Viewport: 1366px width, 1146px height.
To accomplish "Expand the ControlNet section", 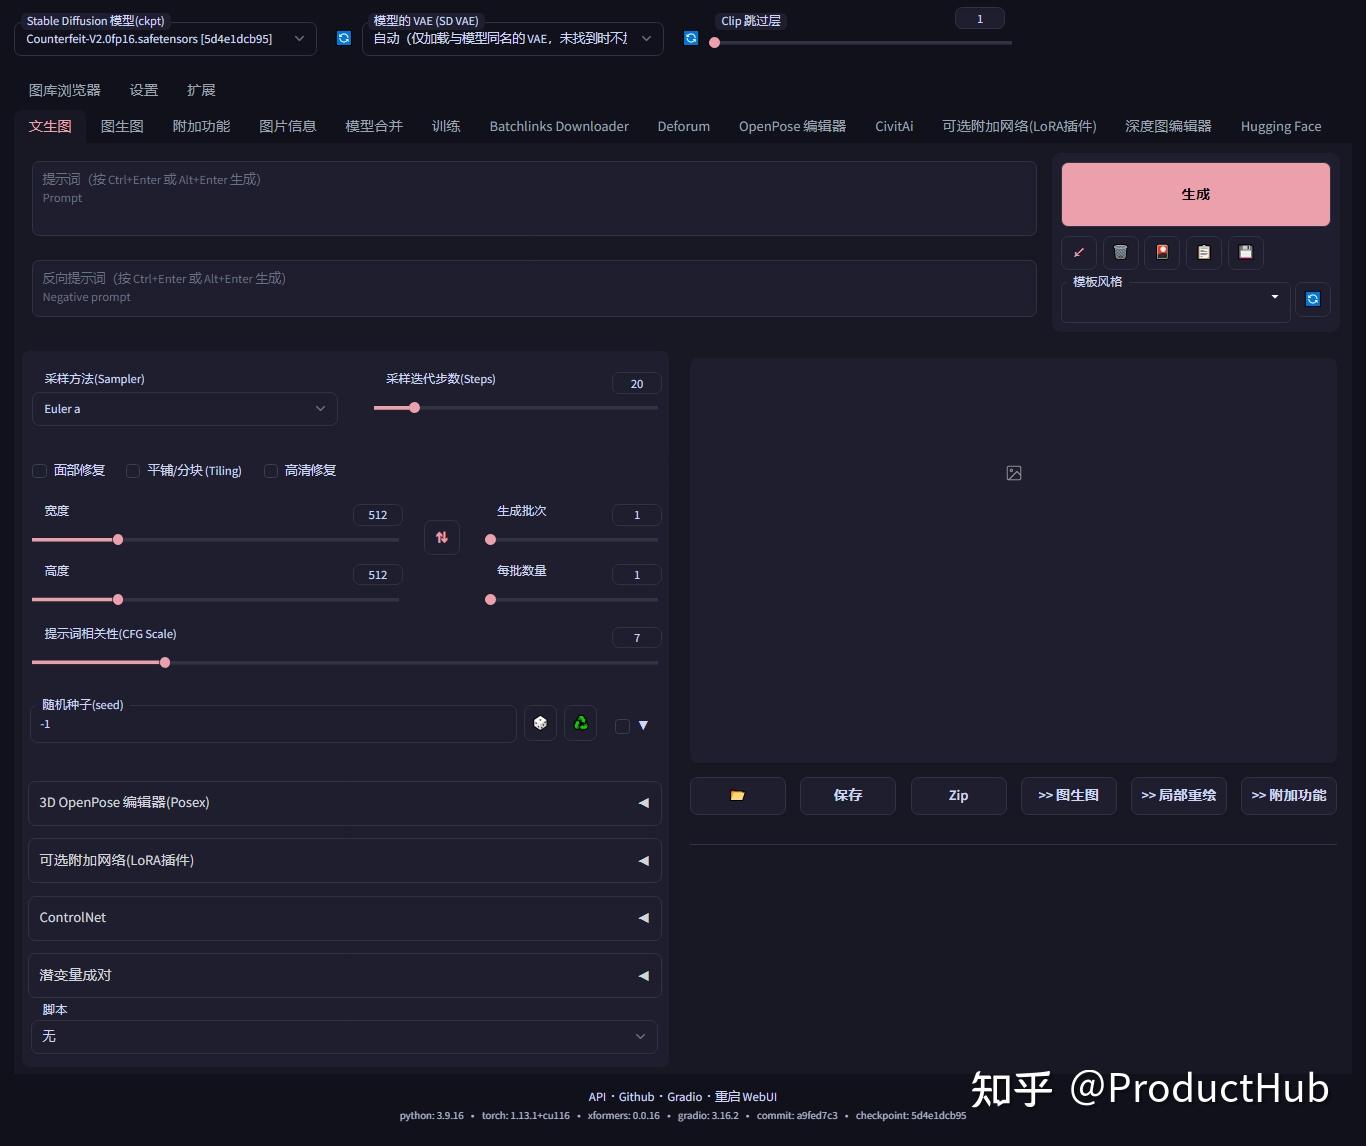I will coord(344,917).
